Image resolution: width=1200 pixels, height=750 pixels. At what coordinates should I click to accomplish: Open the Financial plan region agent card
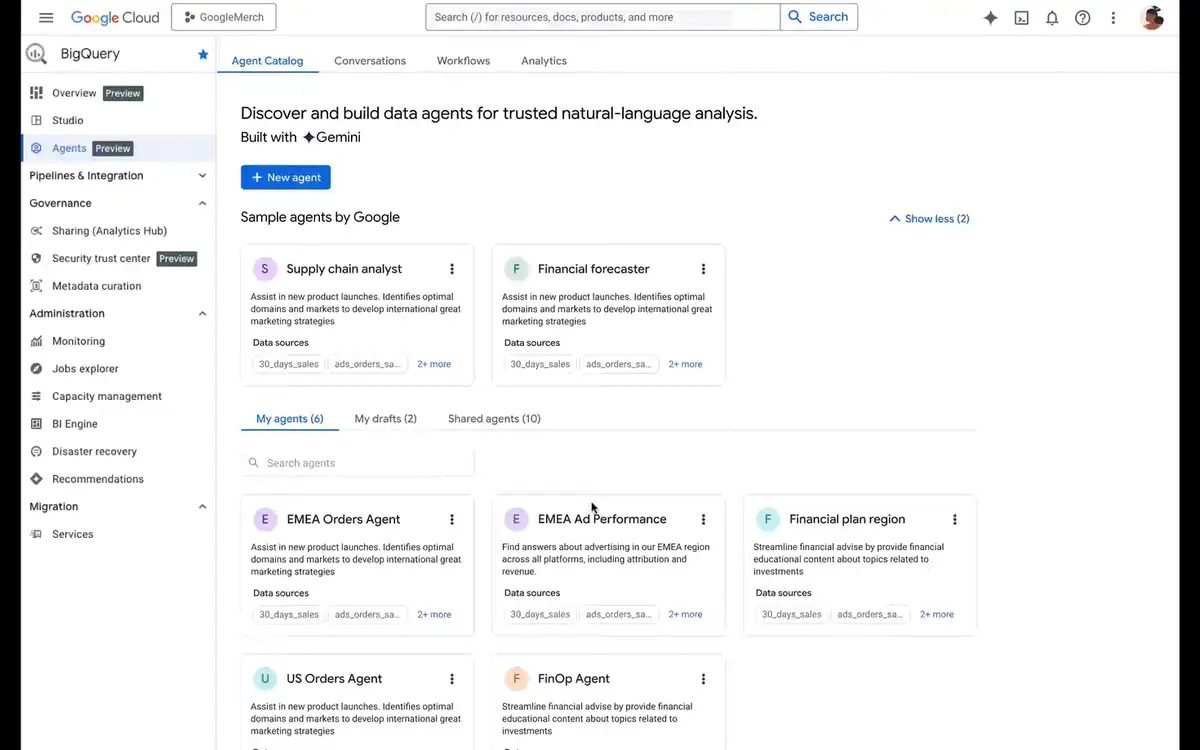click(860, 565)
